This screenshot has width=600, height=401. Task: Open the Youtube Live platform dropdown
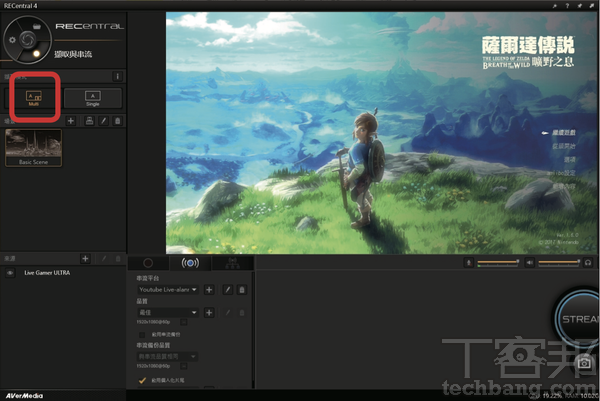[168, 289]
